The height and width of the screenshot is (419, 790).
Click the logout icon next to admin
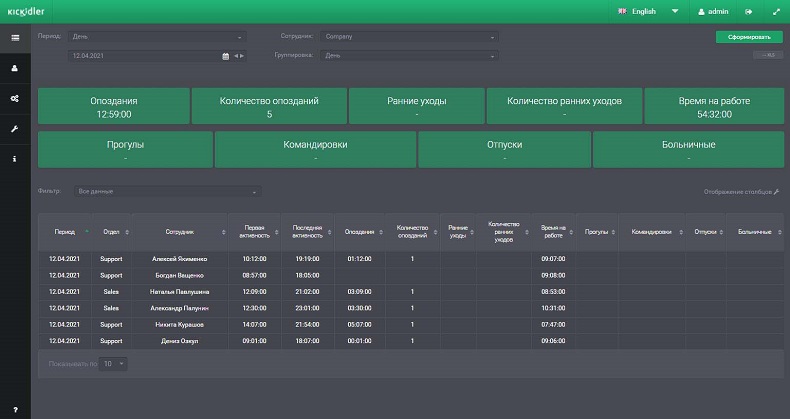point(748,12)
